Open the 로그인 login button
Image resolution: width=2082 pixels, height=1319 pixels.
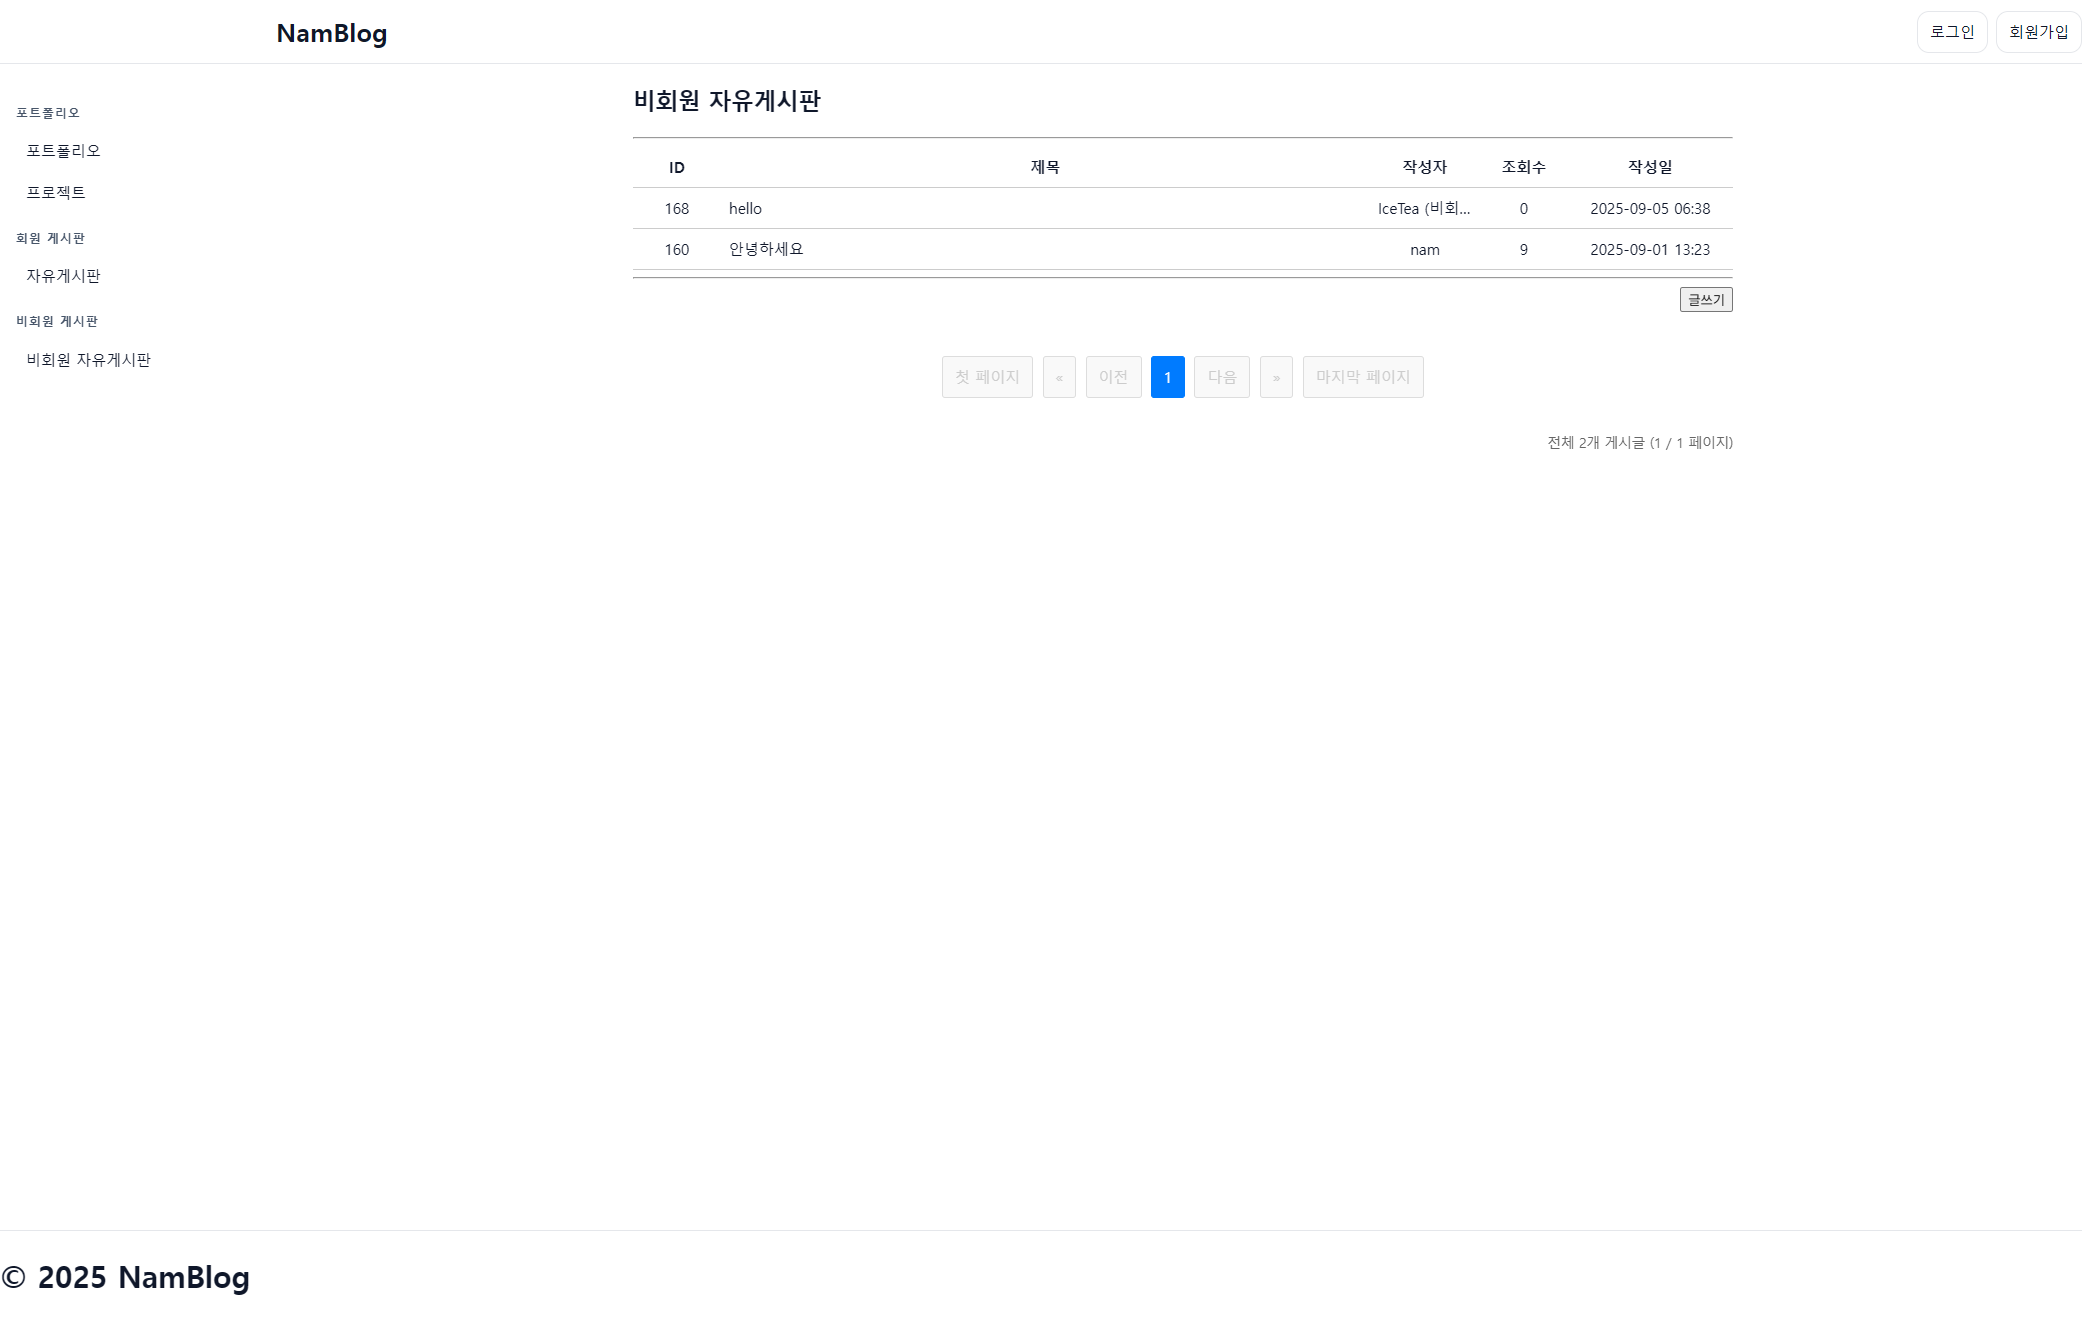[x=1951, y=32]
